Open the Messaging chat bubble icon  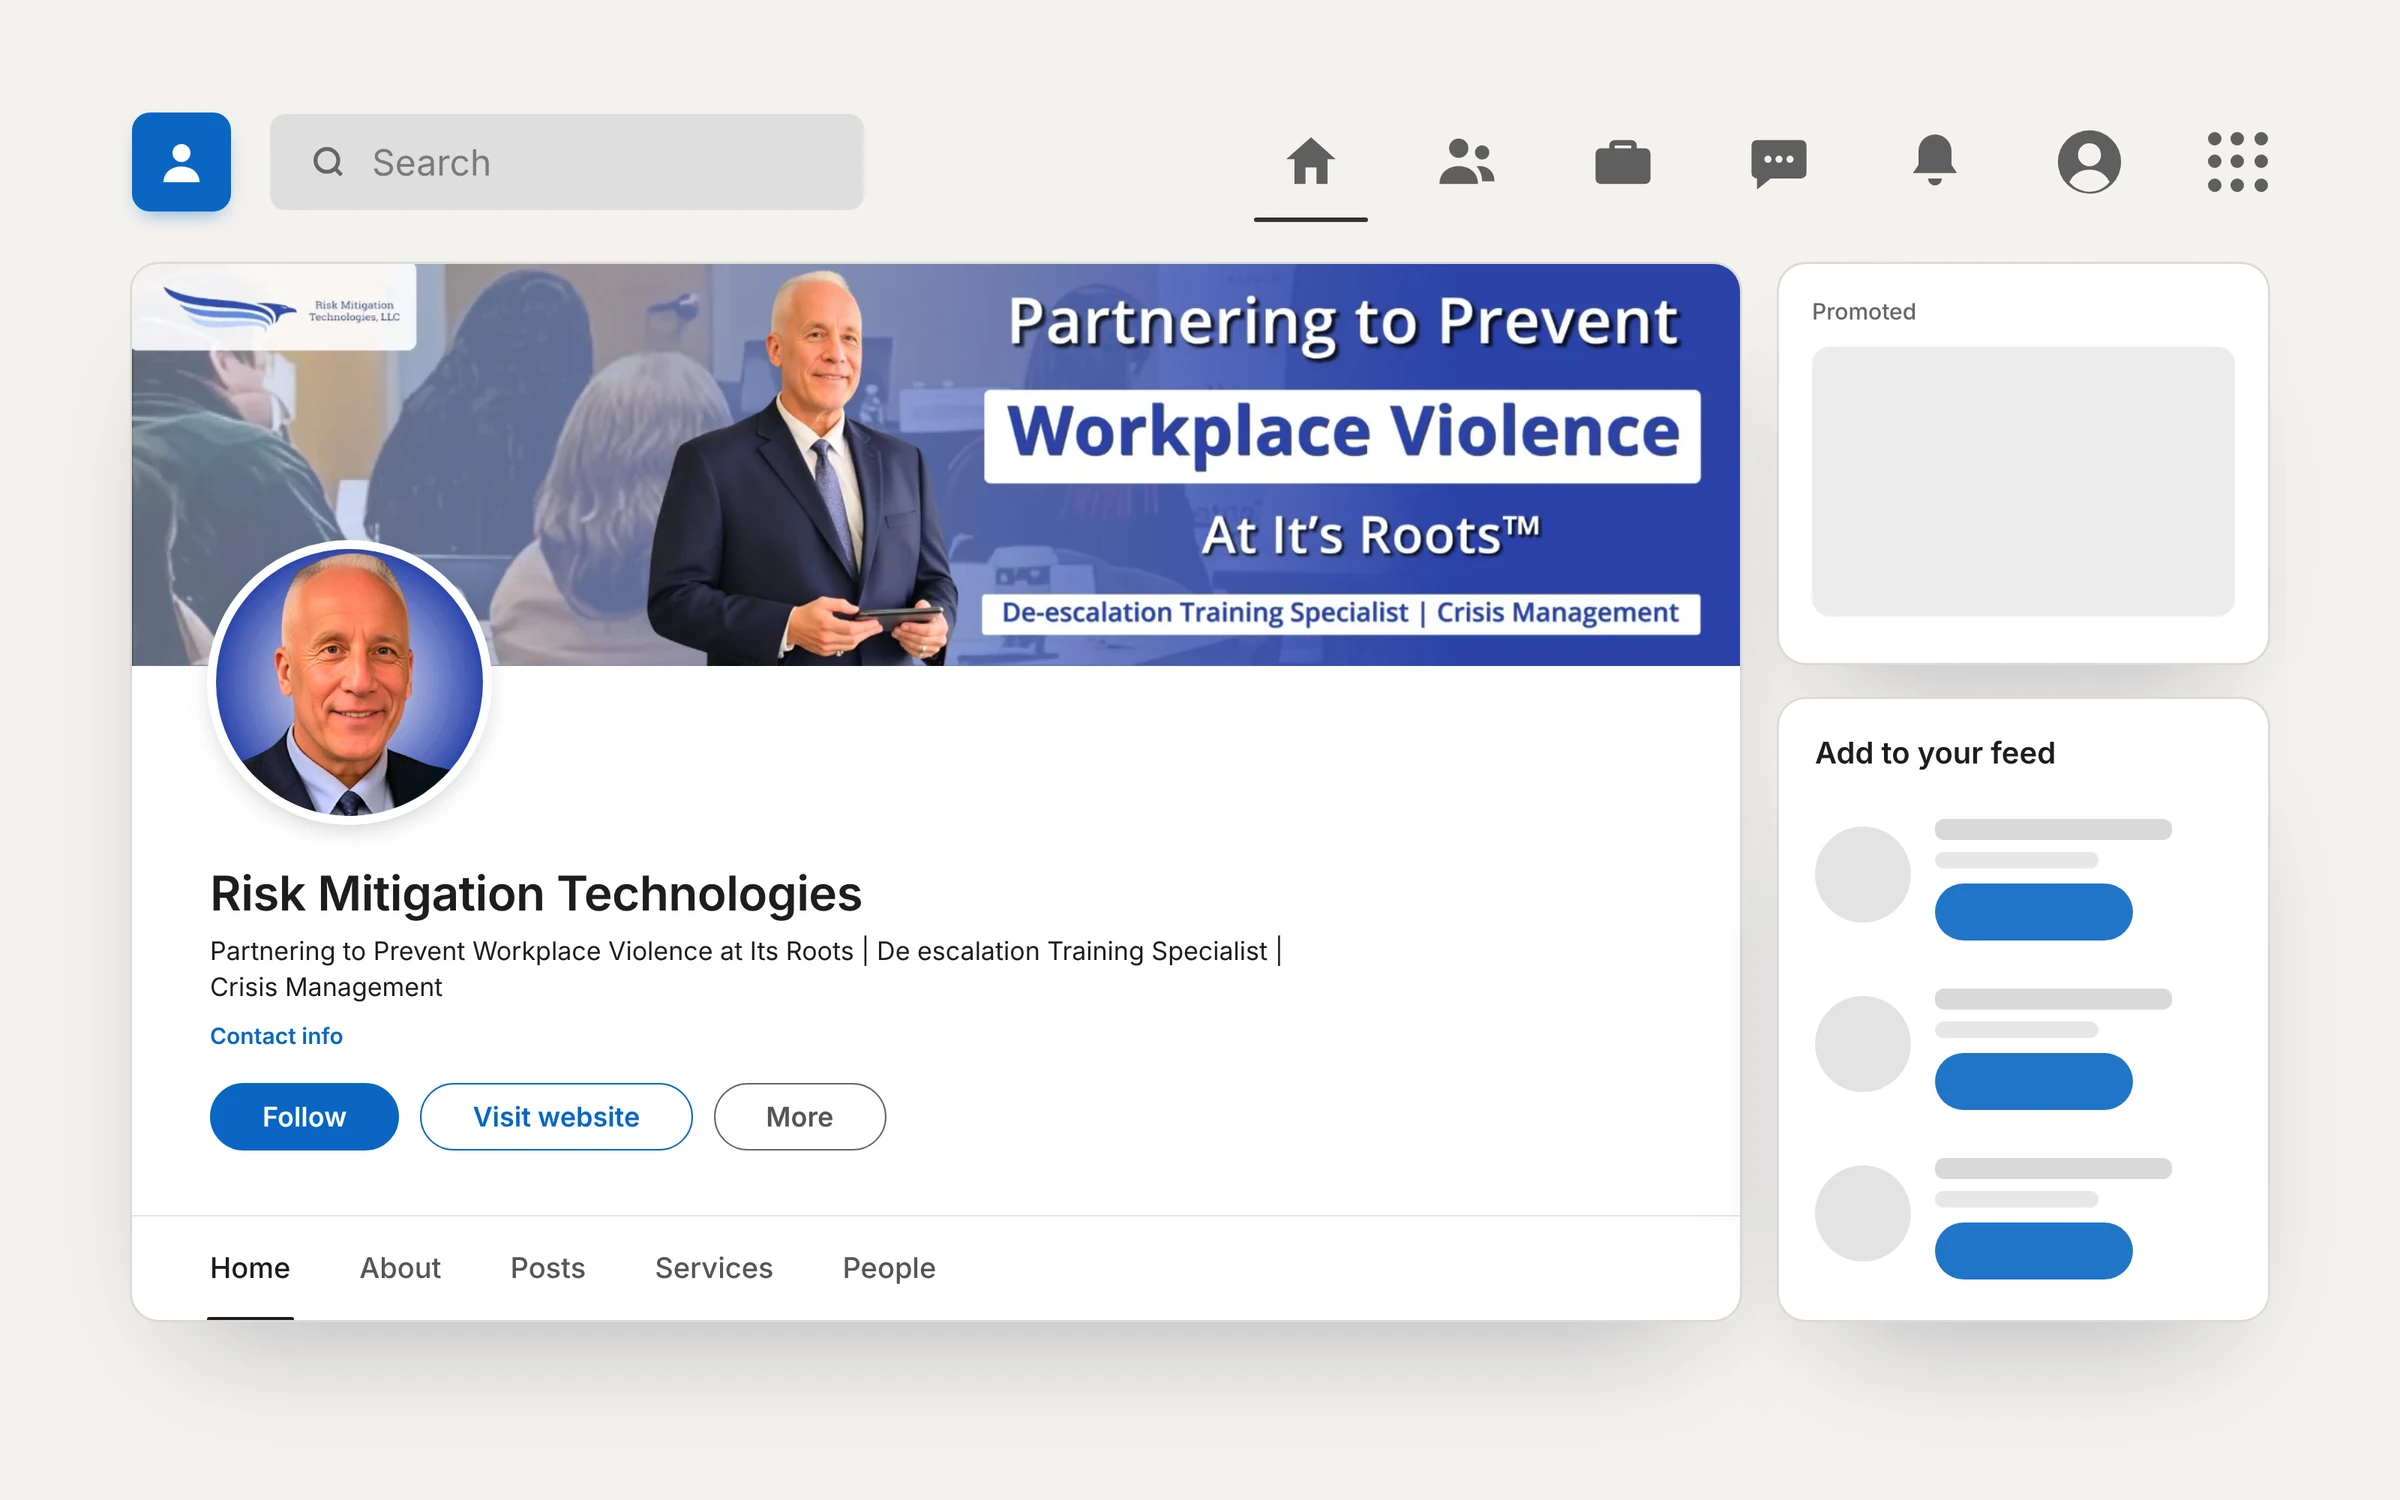coord(1778,163)
